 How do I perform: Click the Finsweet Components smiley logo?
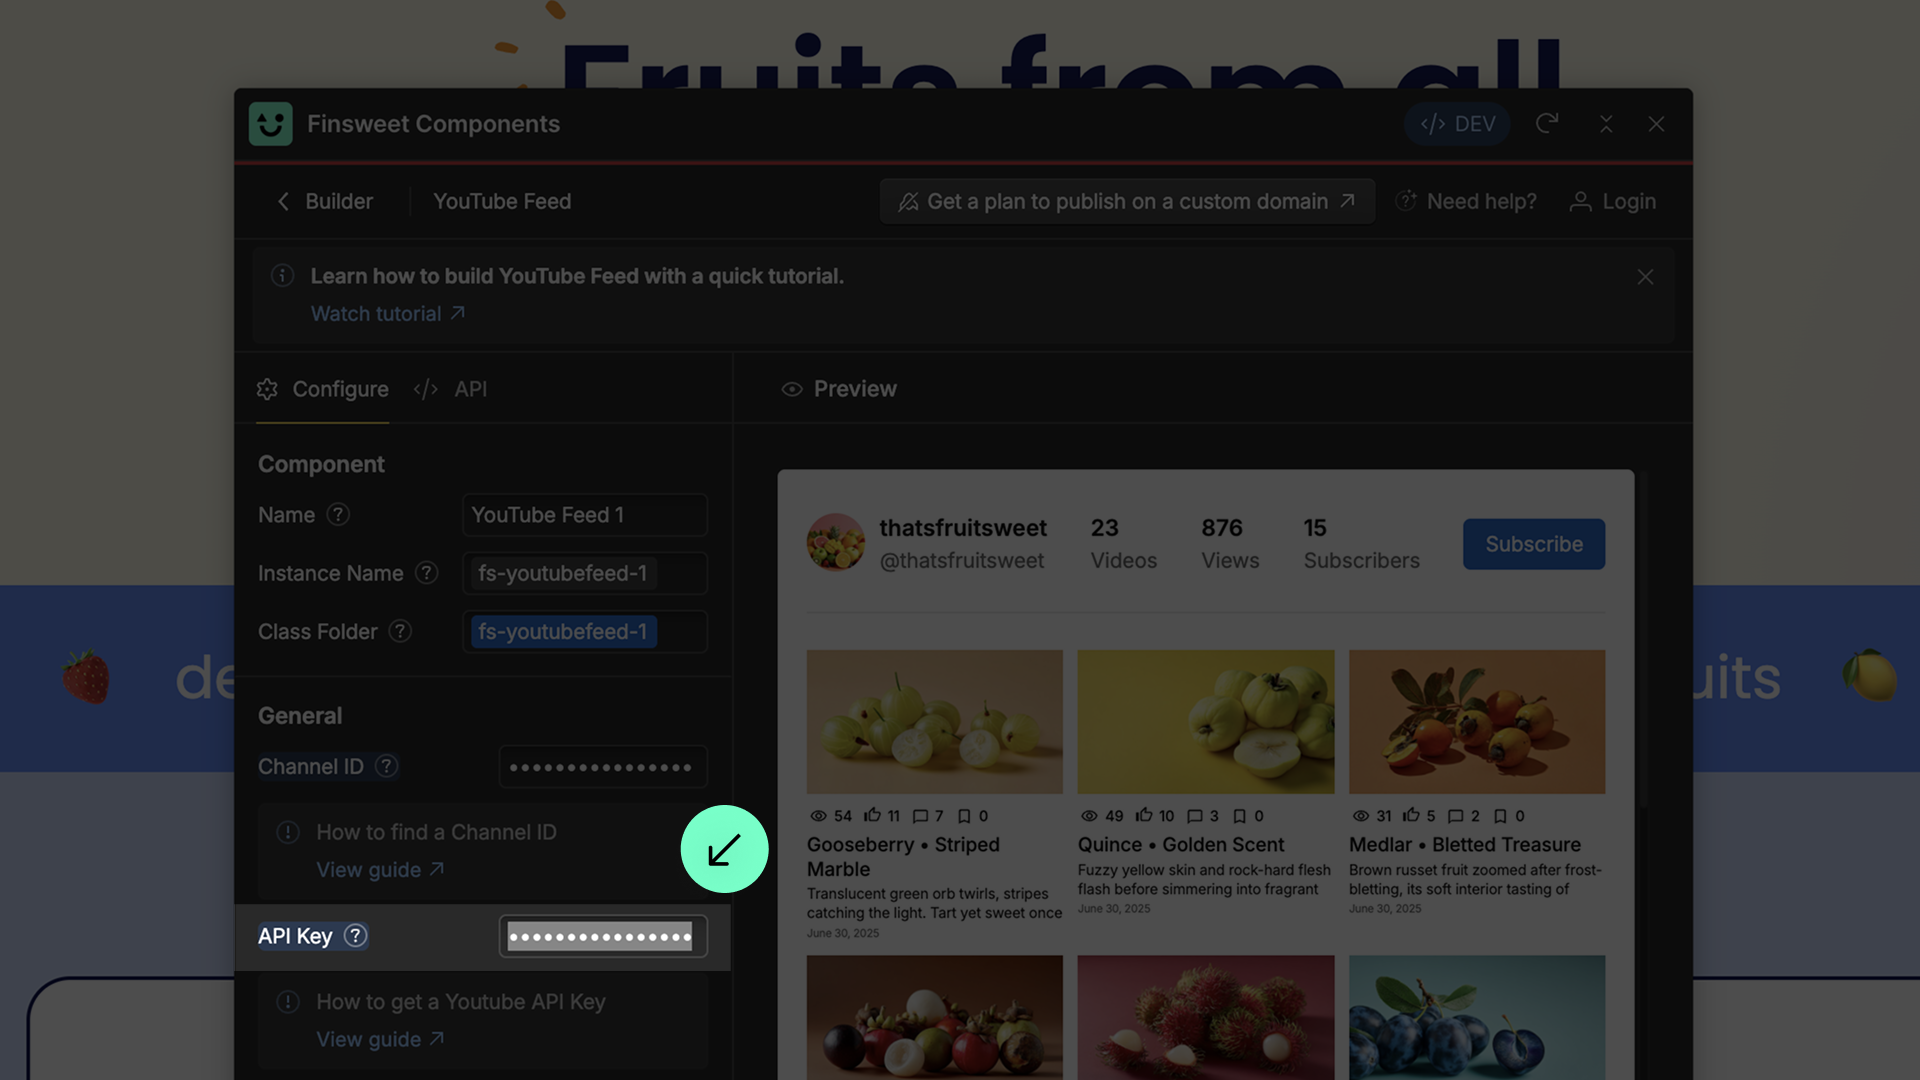(x=270, y=124)
